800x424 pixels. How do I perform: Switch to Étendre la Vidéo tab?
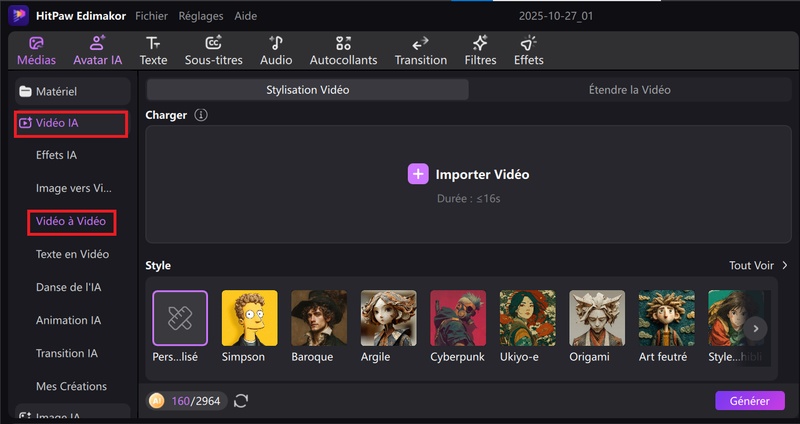click(x=630, y=90)
